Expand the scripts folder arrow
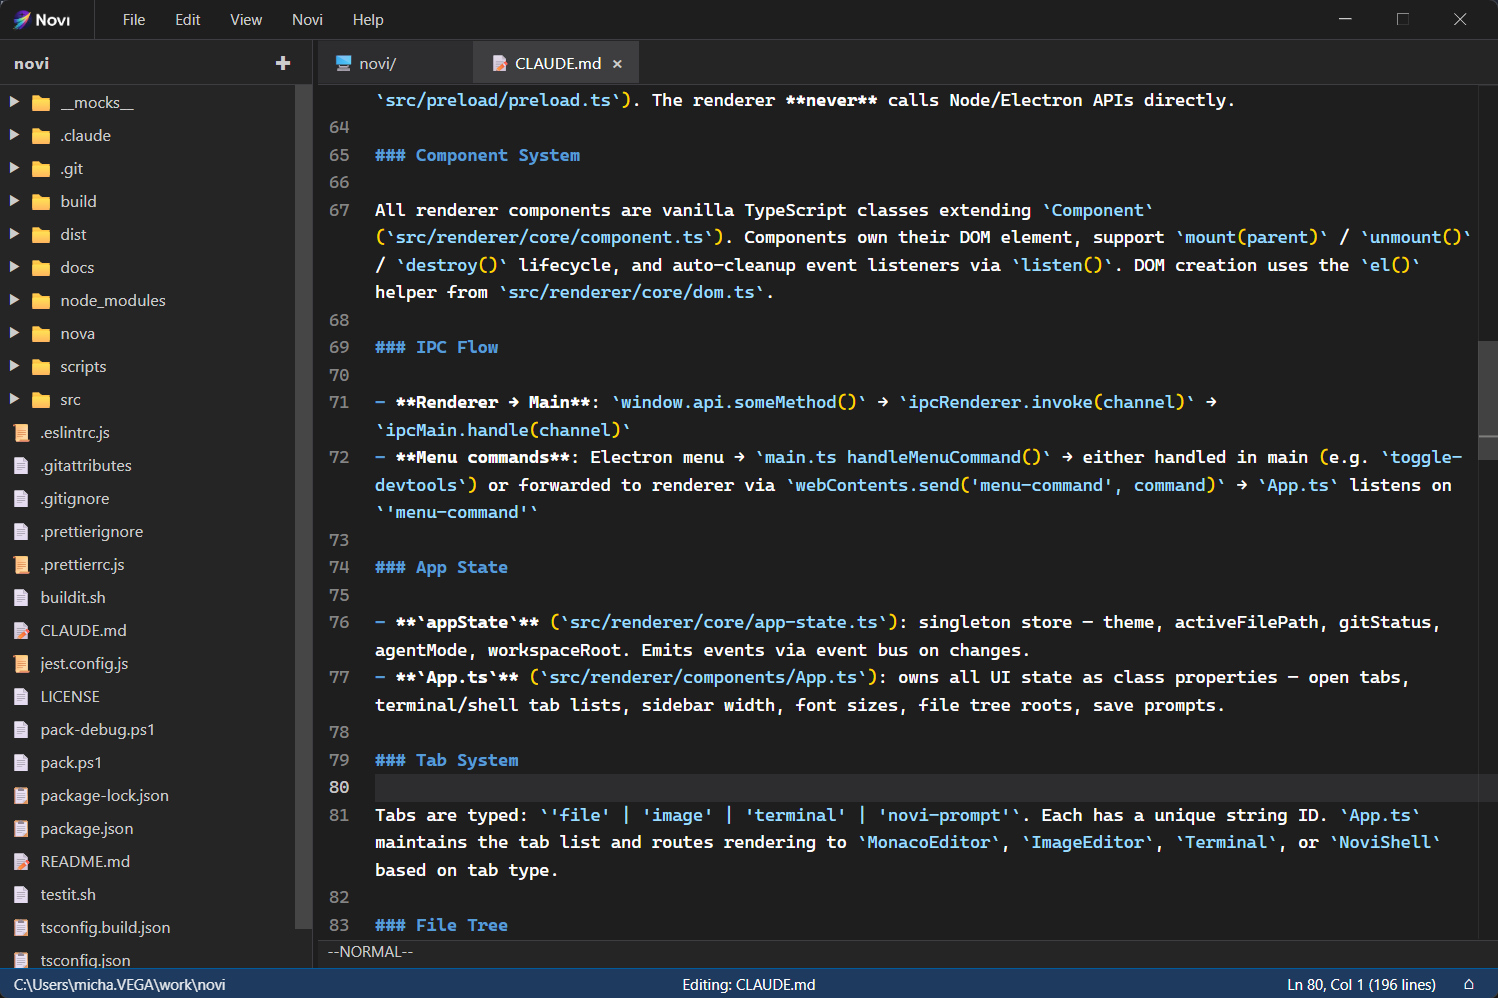 [x=14, y=366]
